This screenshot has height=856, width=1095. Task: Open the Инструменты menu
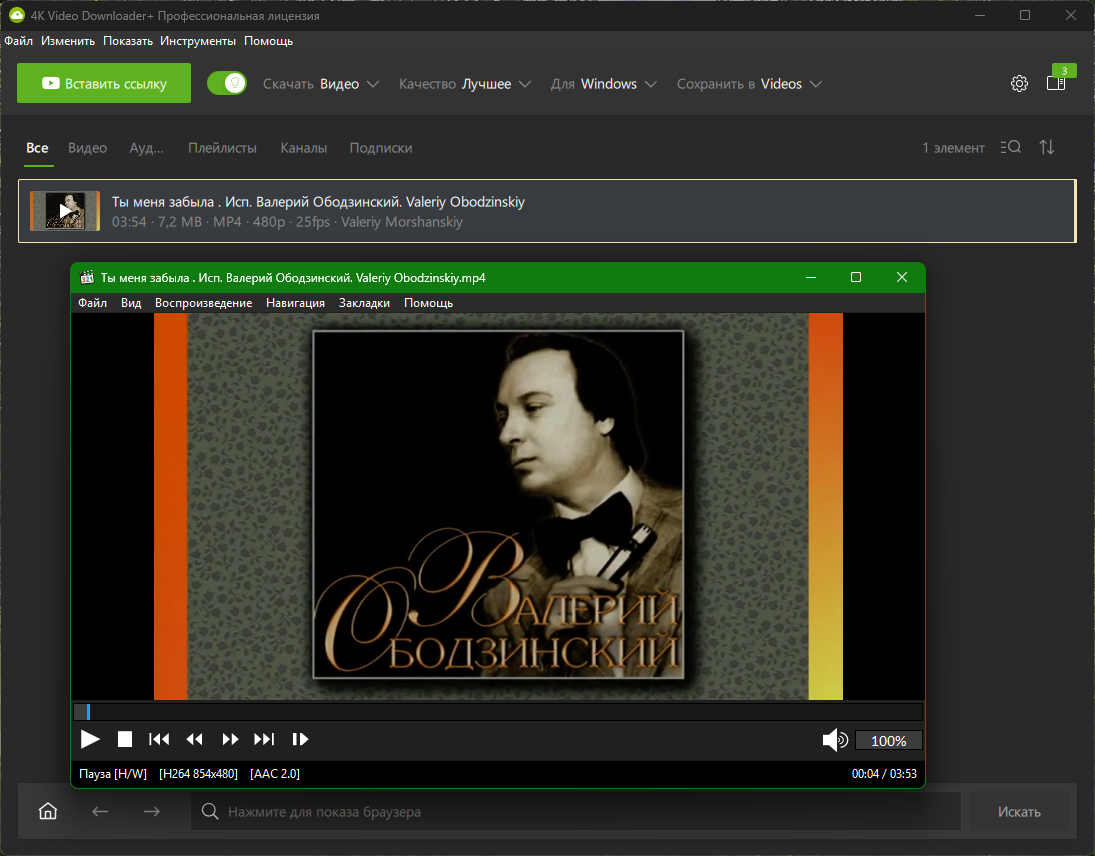coord(198,41)
